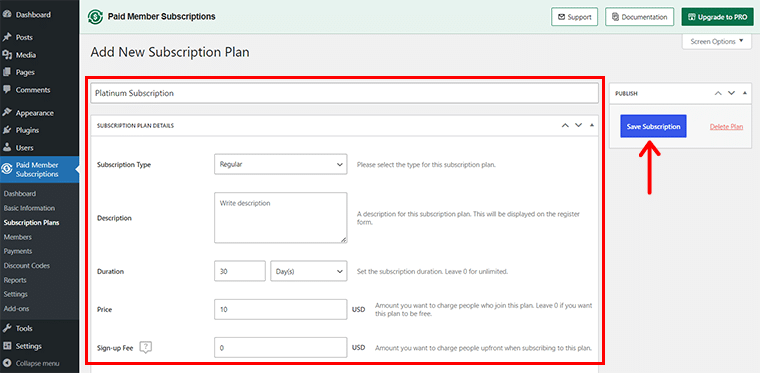This screenshot has width=760, height=373.
Task: Click the Pages icon in sidebar
Action: pos(7,72)
